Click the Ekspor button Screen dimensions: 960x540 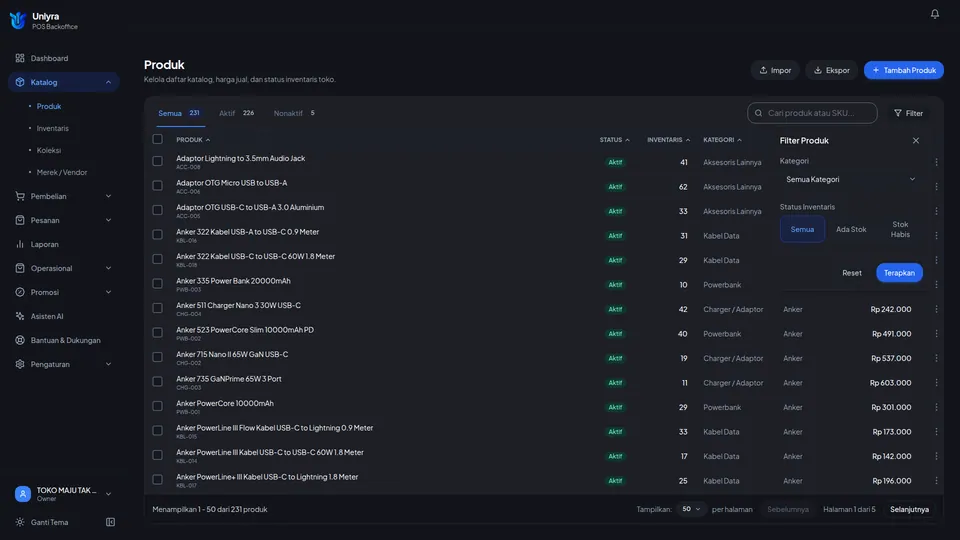tap(831, 70)
